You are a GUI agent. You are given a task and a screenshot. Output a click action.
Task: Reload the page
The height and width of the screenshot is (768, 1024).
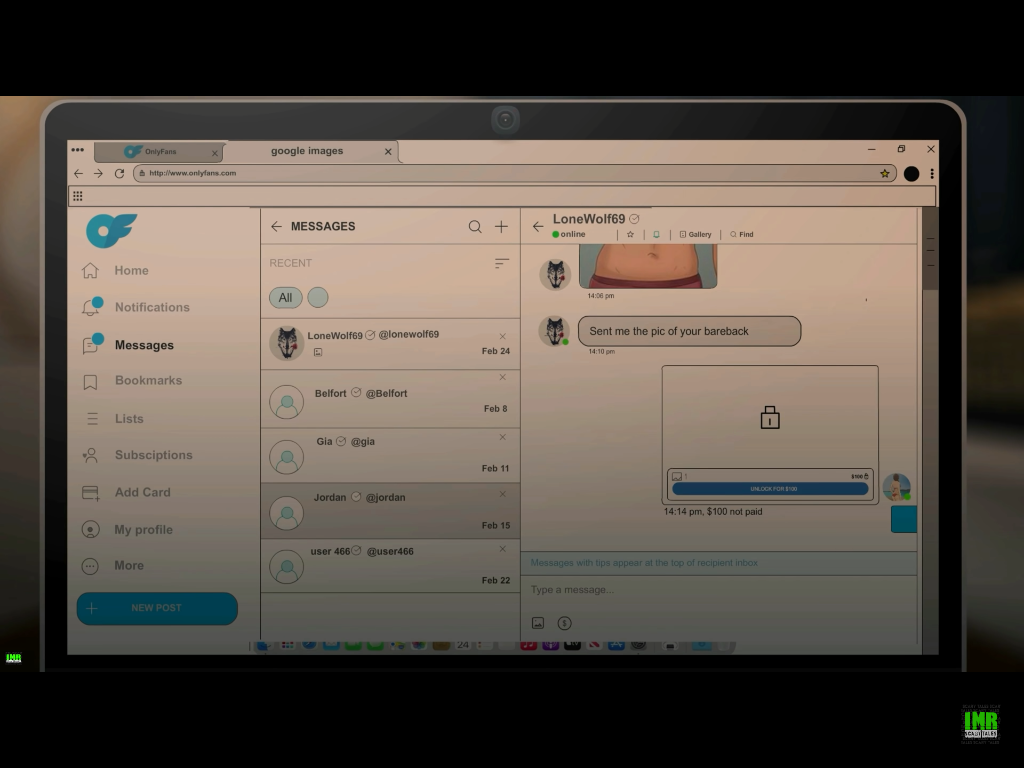click(x=119, y=174)
